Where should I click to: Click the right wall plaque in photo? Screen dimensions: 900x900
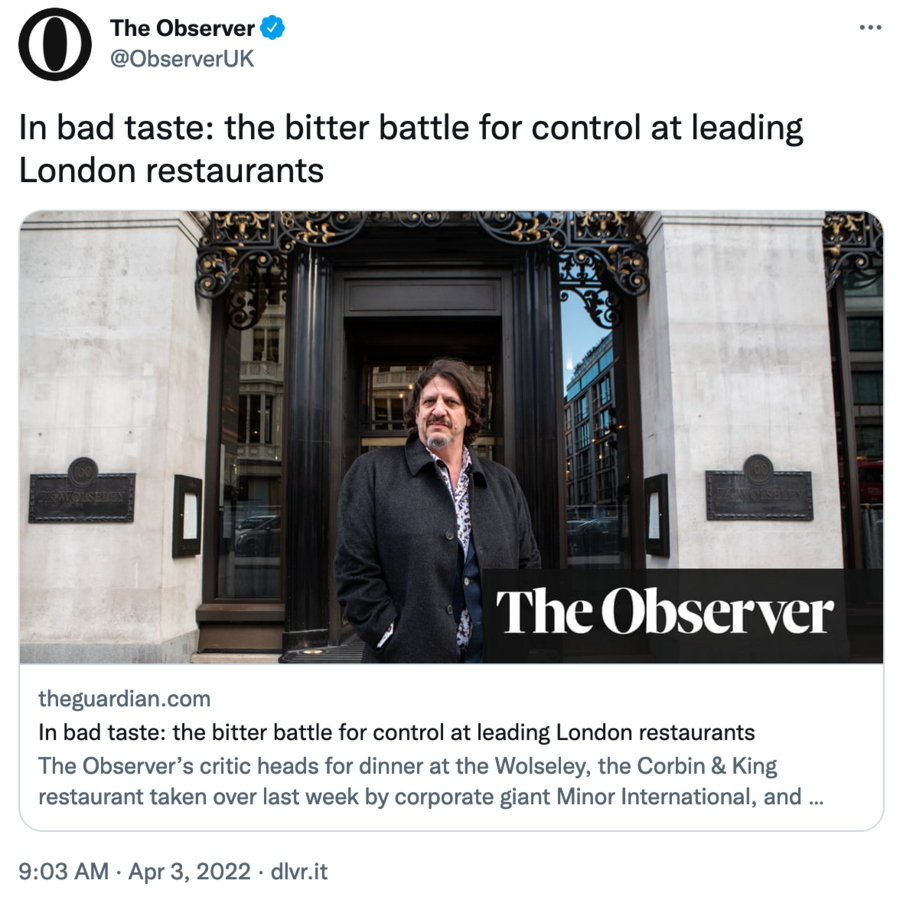pyautogui.click(x=759, y=490)
